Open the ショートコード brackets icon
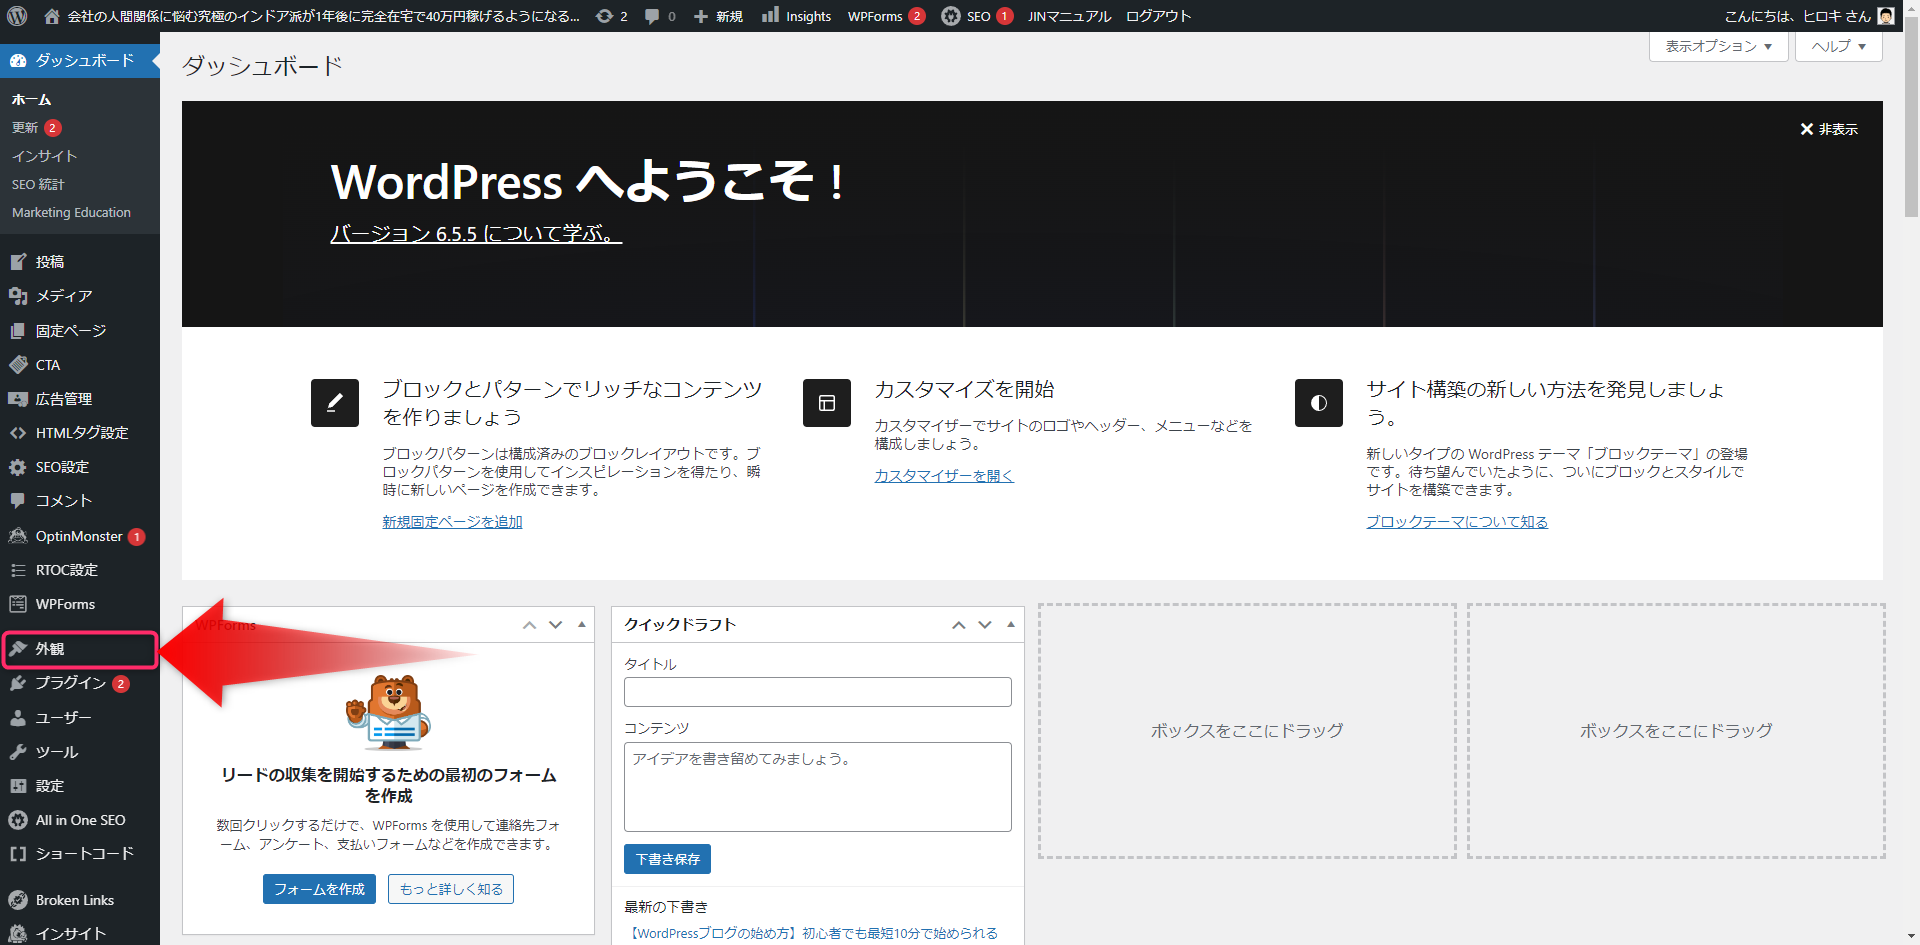Screen dimensions: 1920x945 [18, 854]
